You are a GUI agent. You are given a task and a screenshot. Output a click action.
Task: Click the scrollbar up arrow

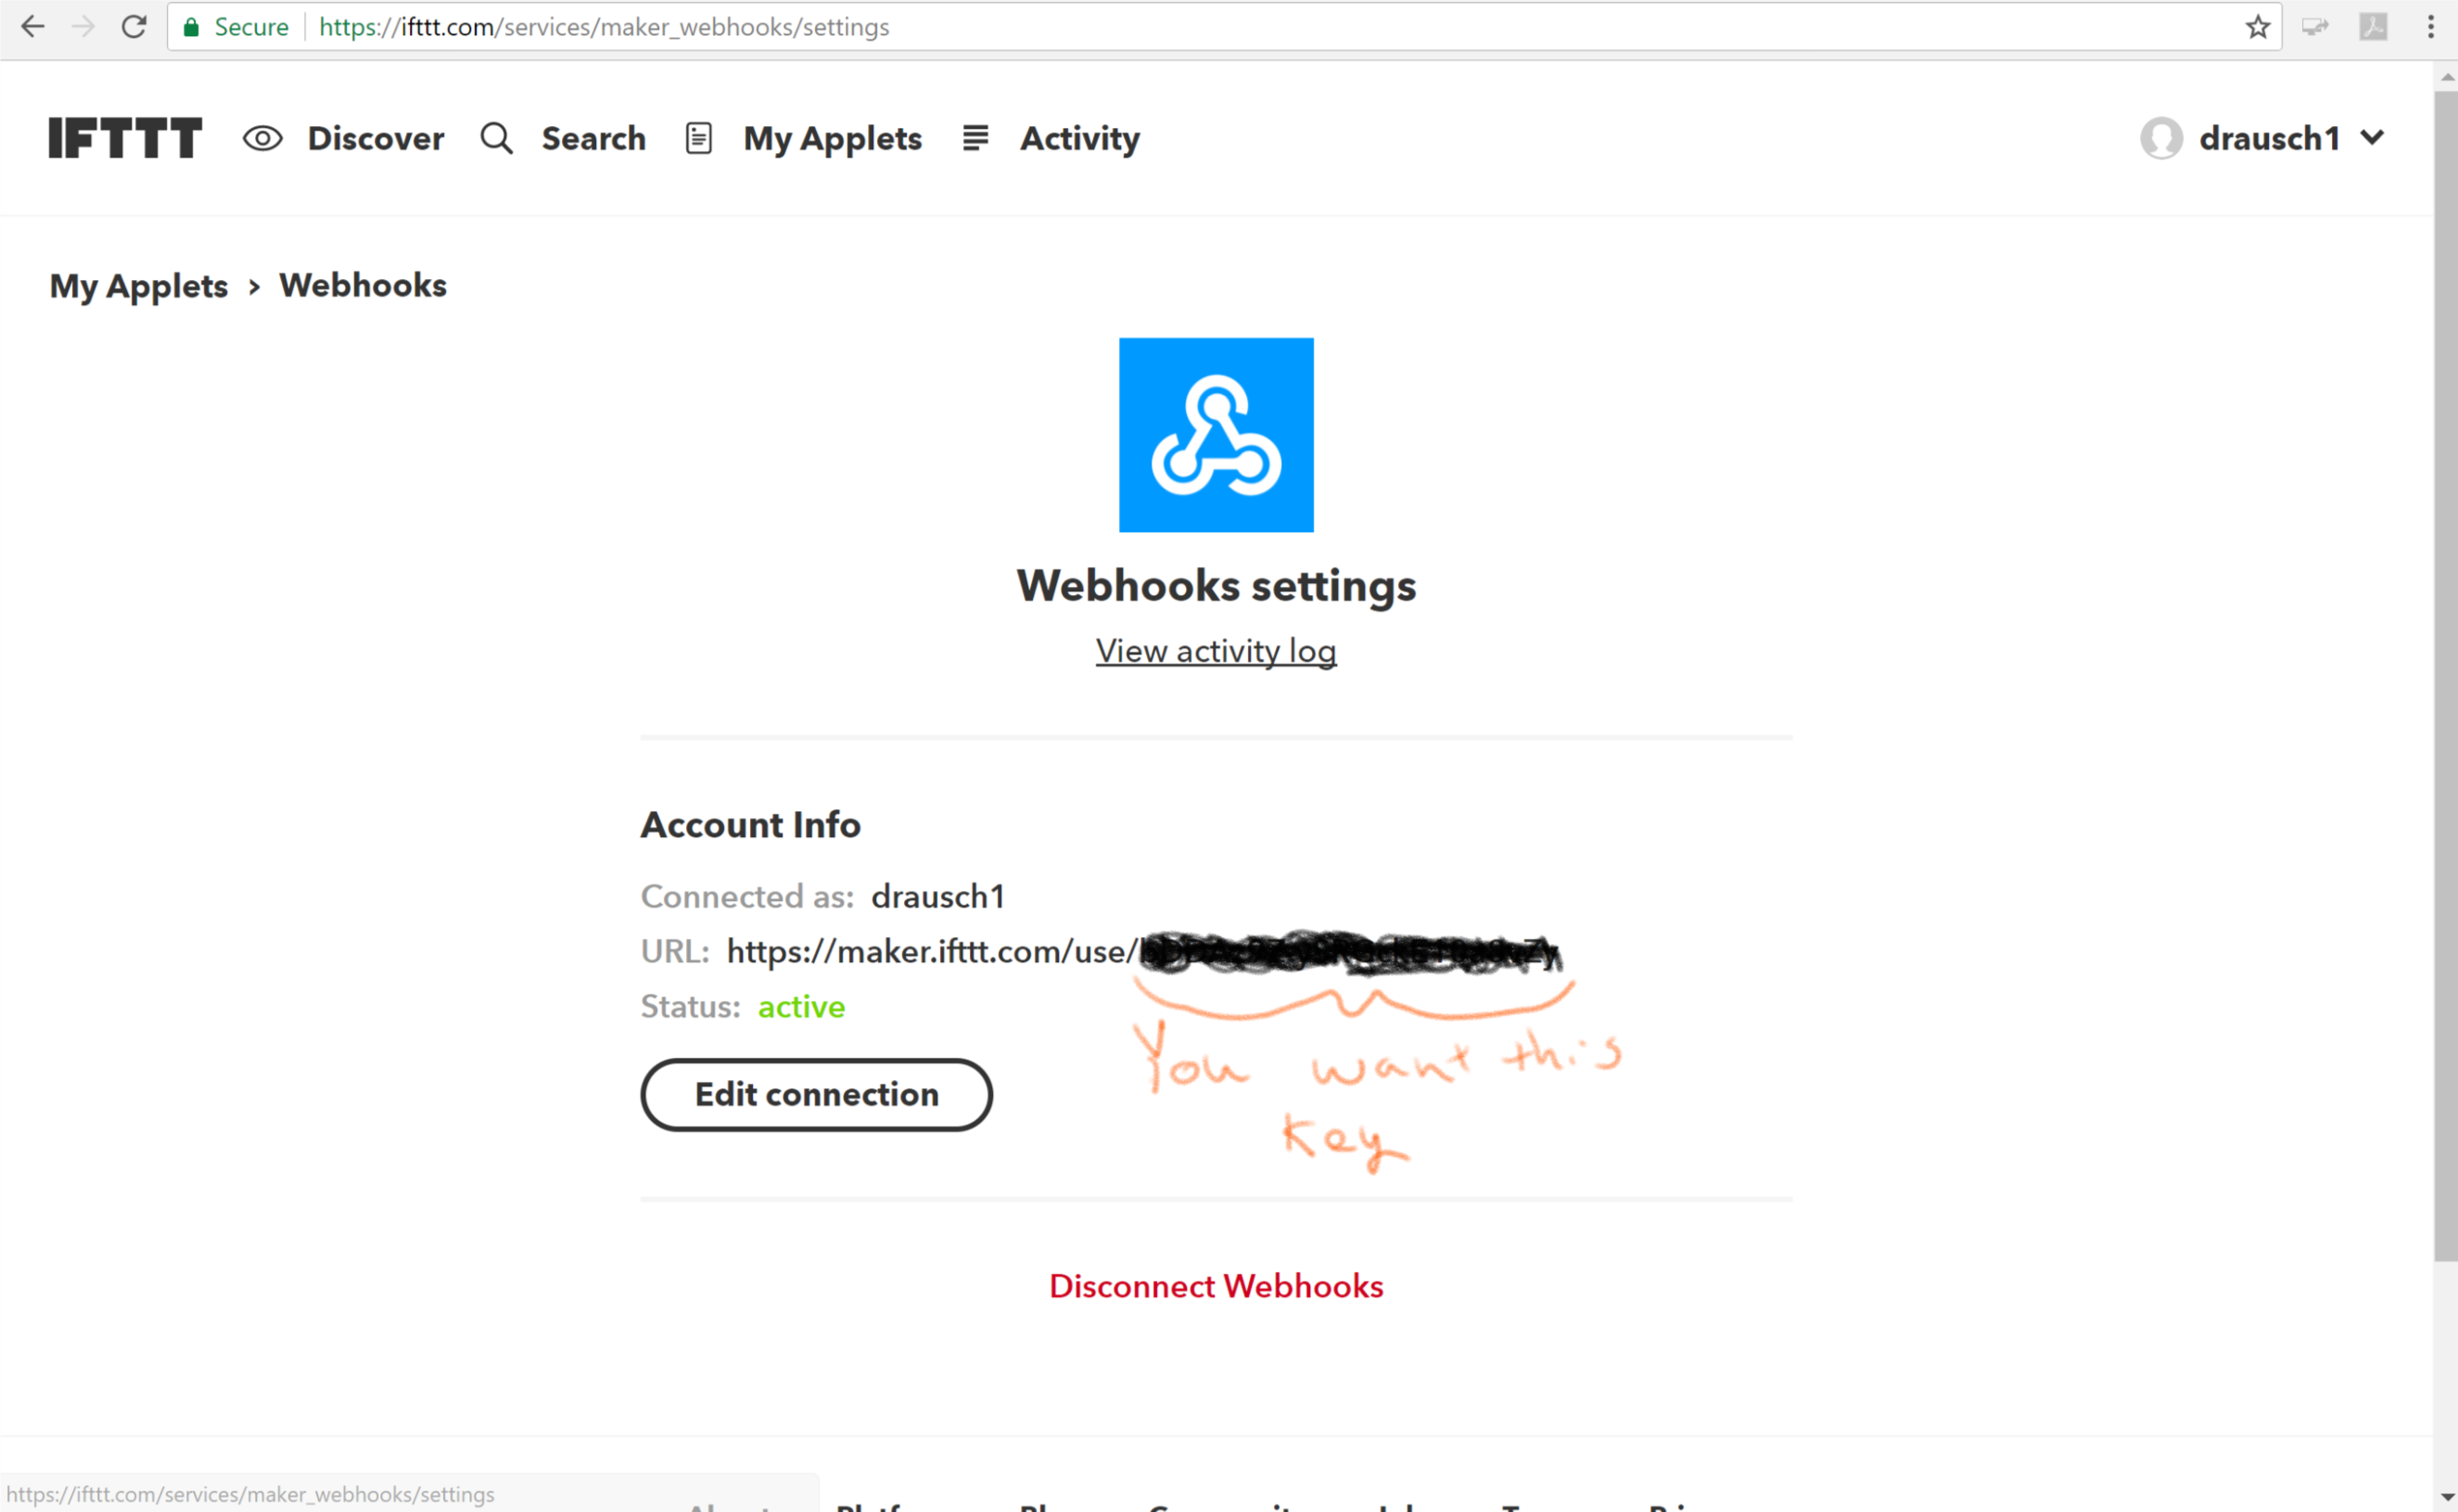(x=2446, y=76)
